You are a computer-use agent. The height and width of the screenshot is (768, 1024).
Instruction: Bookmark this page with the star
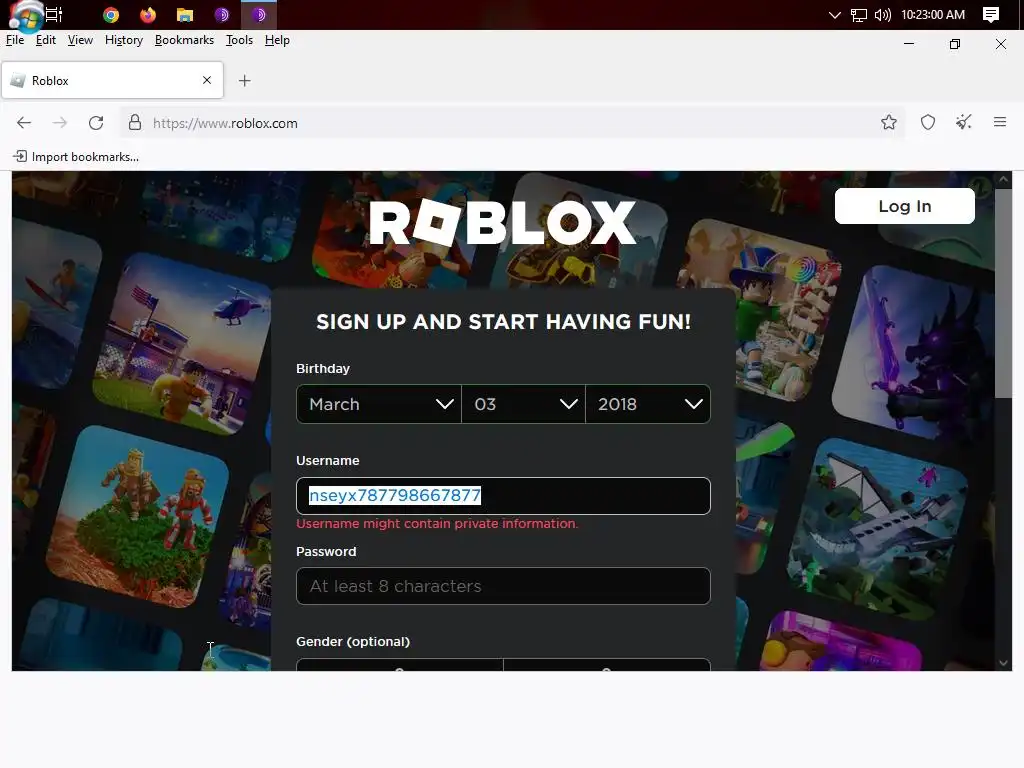[889, 122]
